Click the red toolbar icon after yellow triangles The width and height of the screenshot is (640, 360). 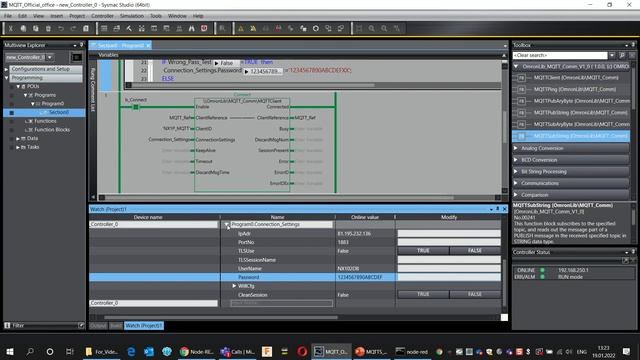278,29
